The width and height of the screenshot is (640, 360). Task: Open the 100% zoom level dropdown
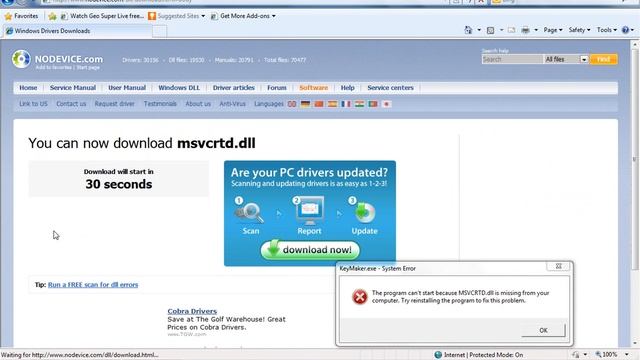point(627,354)
